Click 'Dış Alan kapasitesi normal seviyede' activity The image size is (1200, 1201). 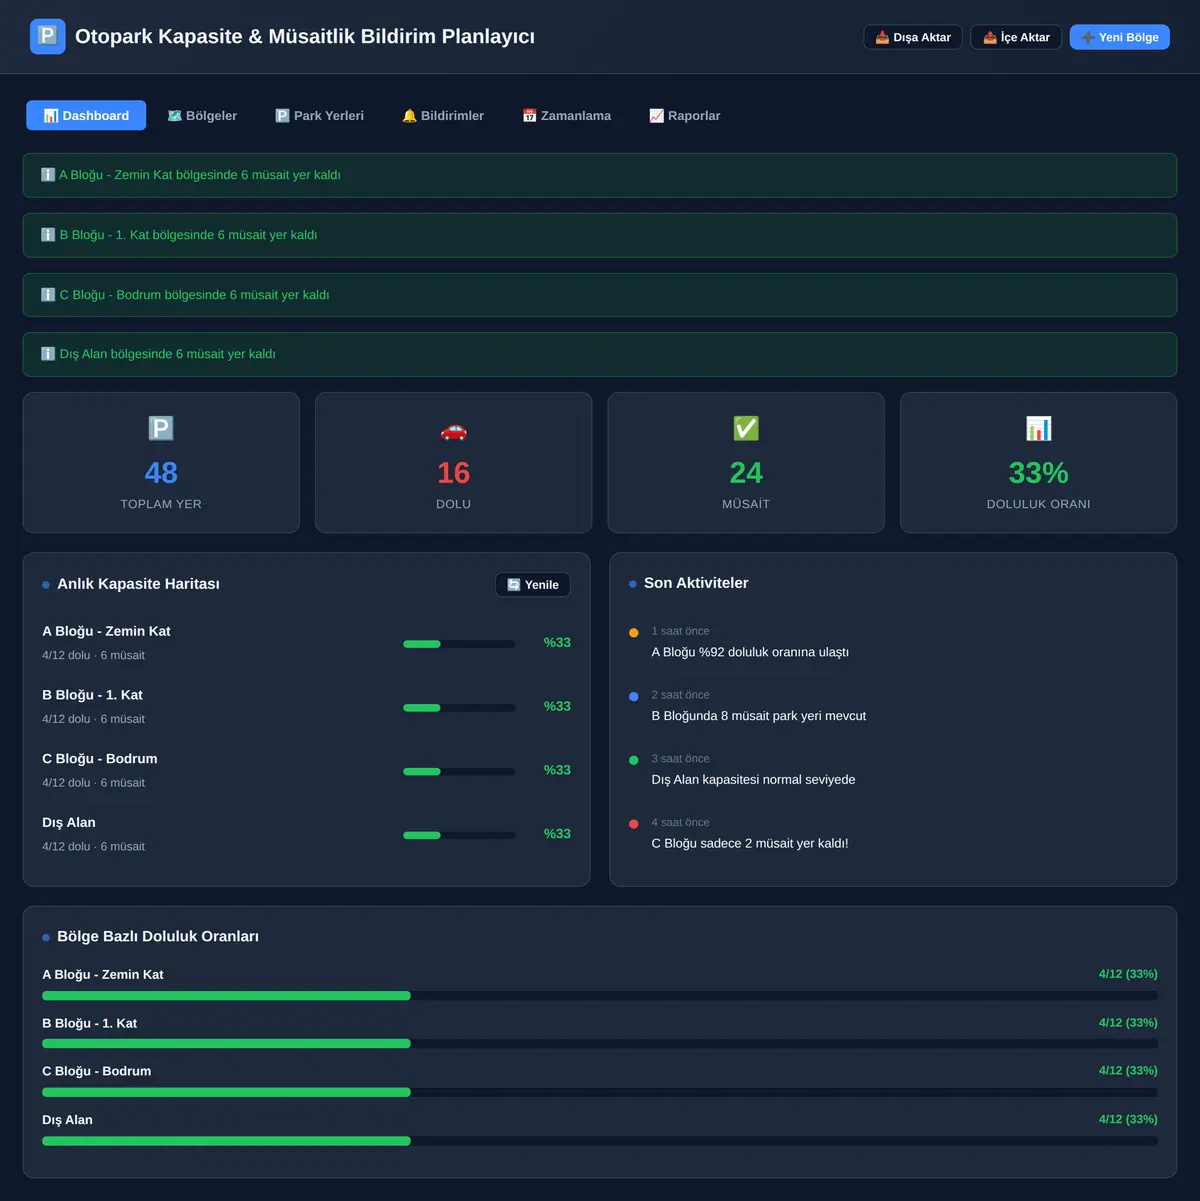coord(753,780)
